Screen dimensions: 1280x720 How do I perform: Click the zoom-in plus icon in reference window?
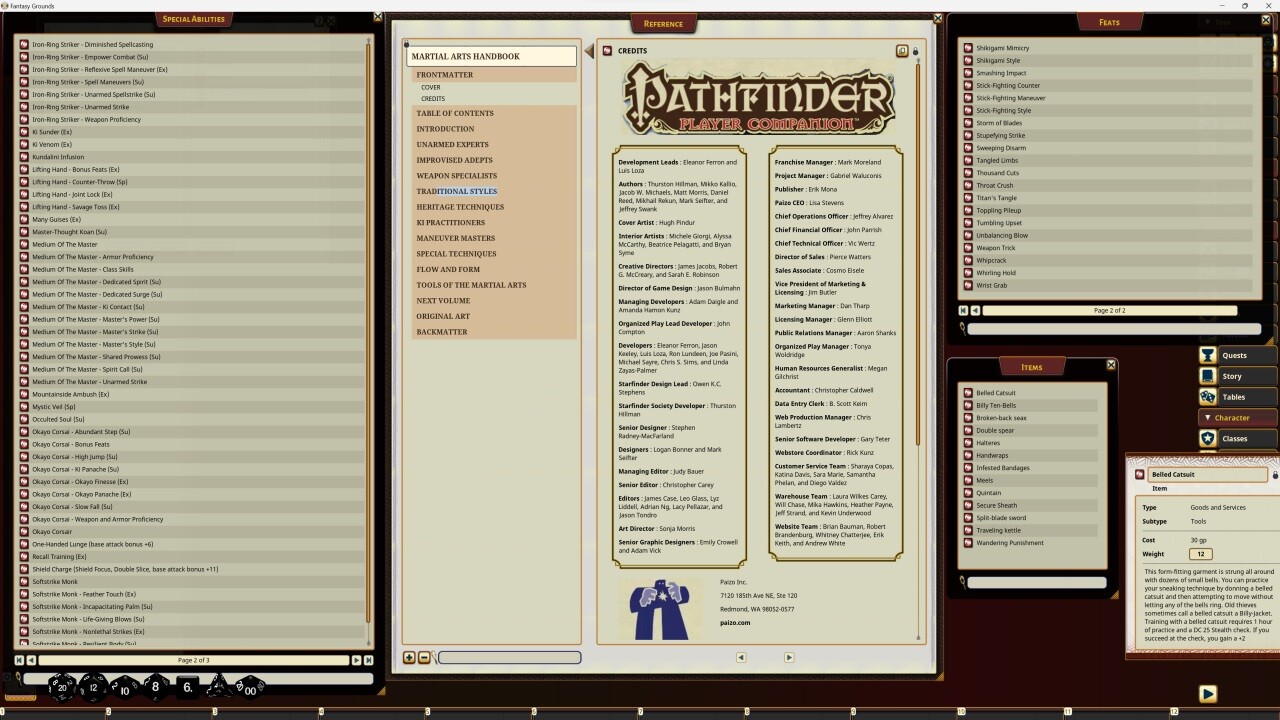409,657
